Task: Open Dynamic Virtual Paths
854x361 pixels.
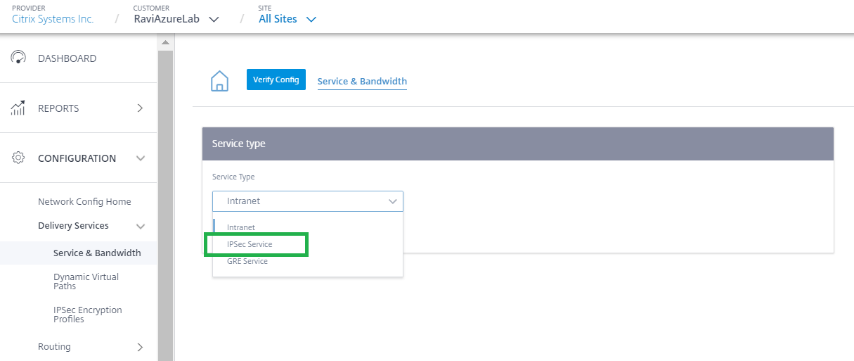Action: point(86,281)
